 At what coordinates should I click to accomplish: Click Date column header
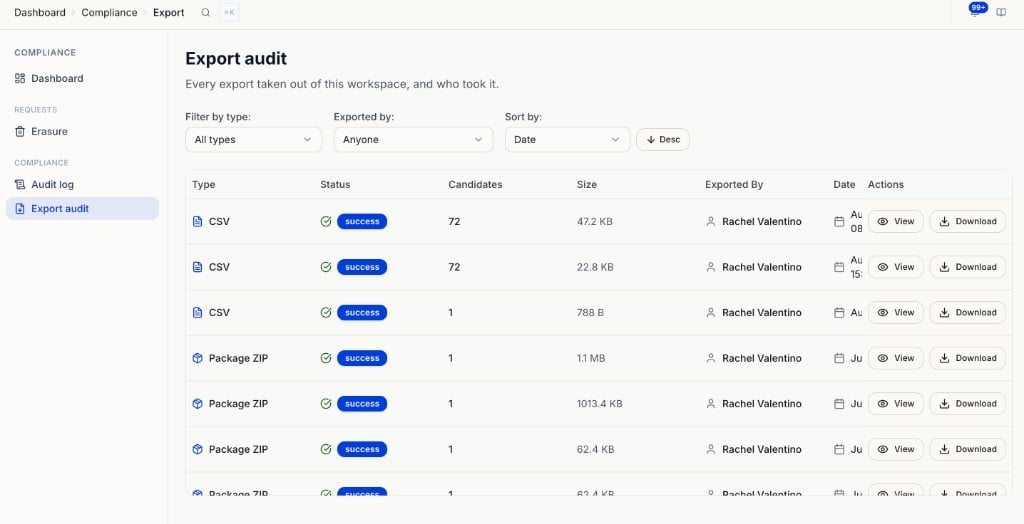coord(844,185)
